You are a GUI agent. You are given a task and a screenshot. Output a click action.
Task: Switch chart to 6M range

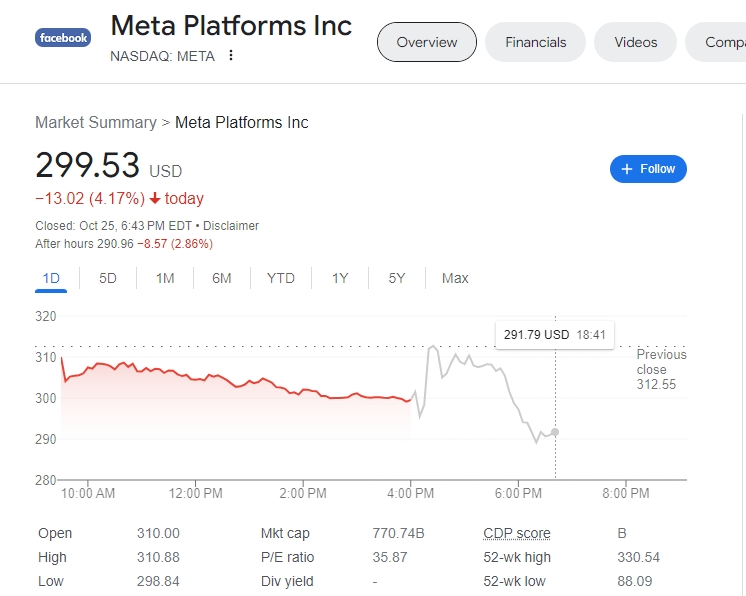[x=222, y=278]
